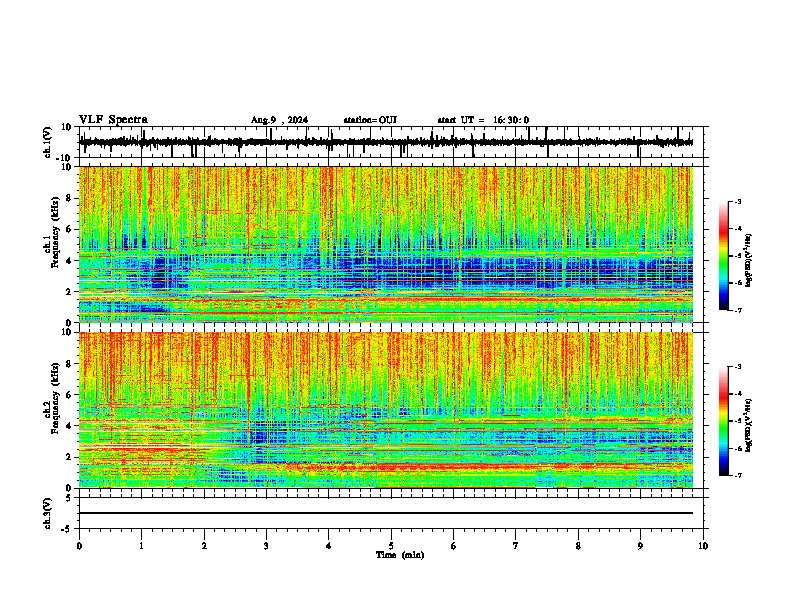Click the ch.1 voltage waveform trace
The image size is (792, 612).
click(x=386, y=142)
